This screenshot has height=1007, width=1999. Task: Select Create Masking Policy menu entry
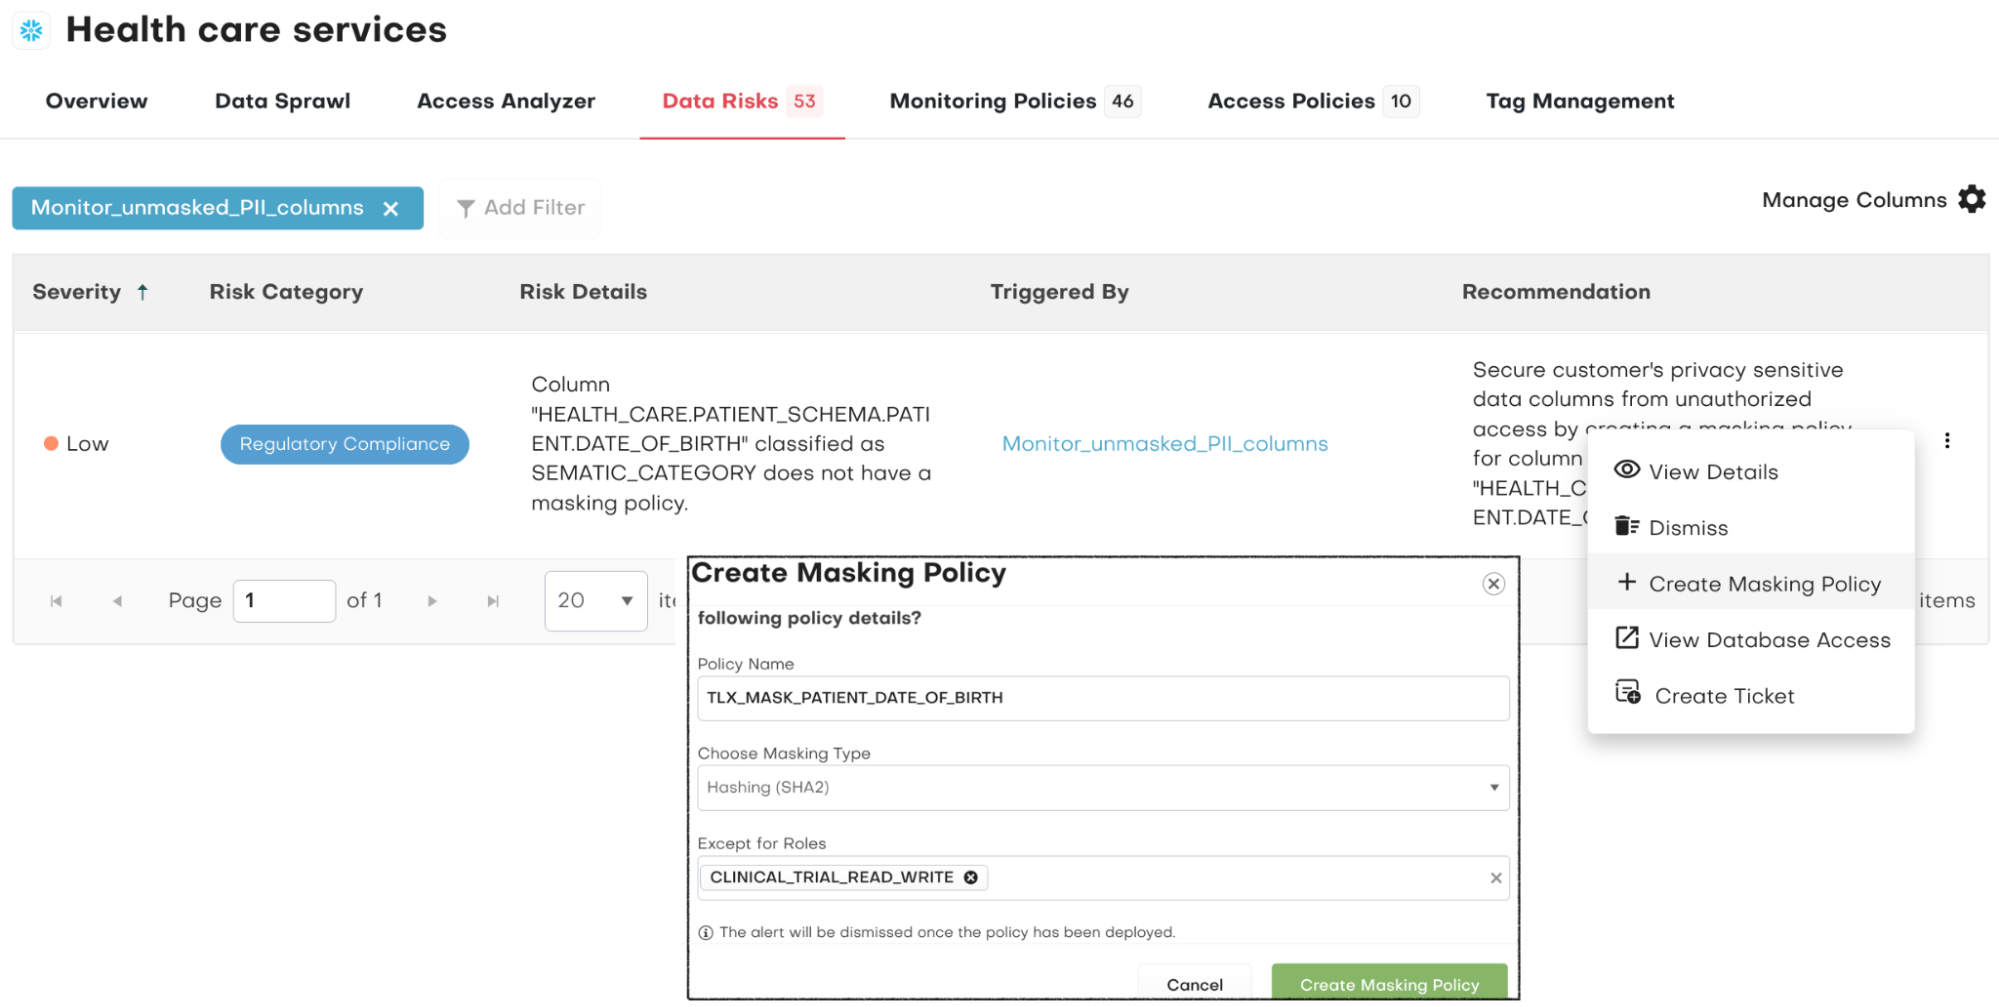click(1750, 583)
